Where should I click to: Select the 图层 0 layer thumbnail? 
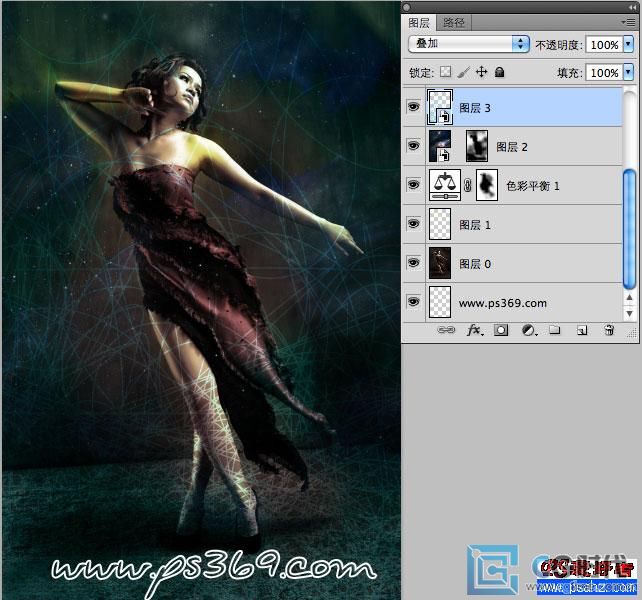(x=440, y=263)
